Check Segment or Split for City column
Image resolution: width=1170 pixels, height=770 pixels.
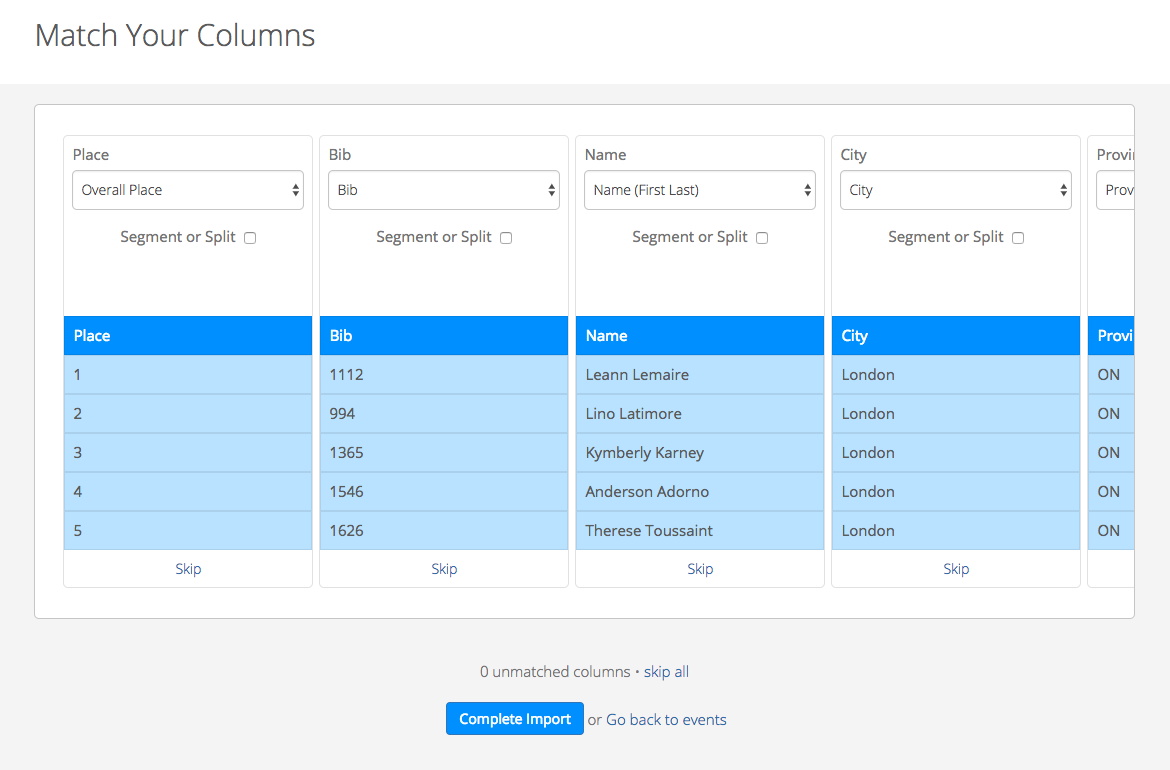click(x=1018, y=238)
